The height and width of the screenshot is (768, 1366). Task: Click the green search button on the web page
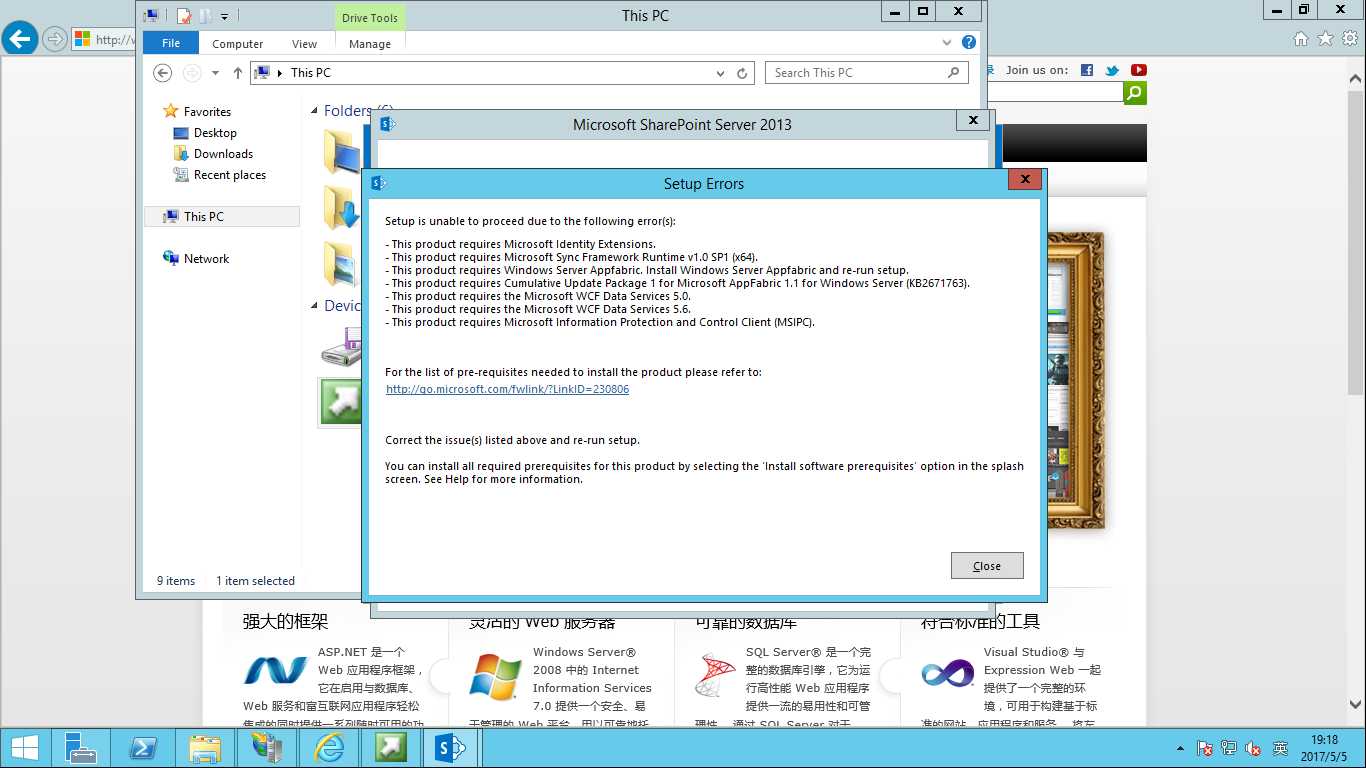[x=1135, y=93]
